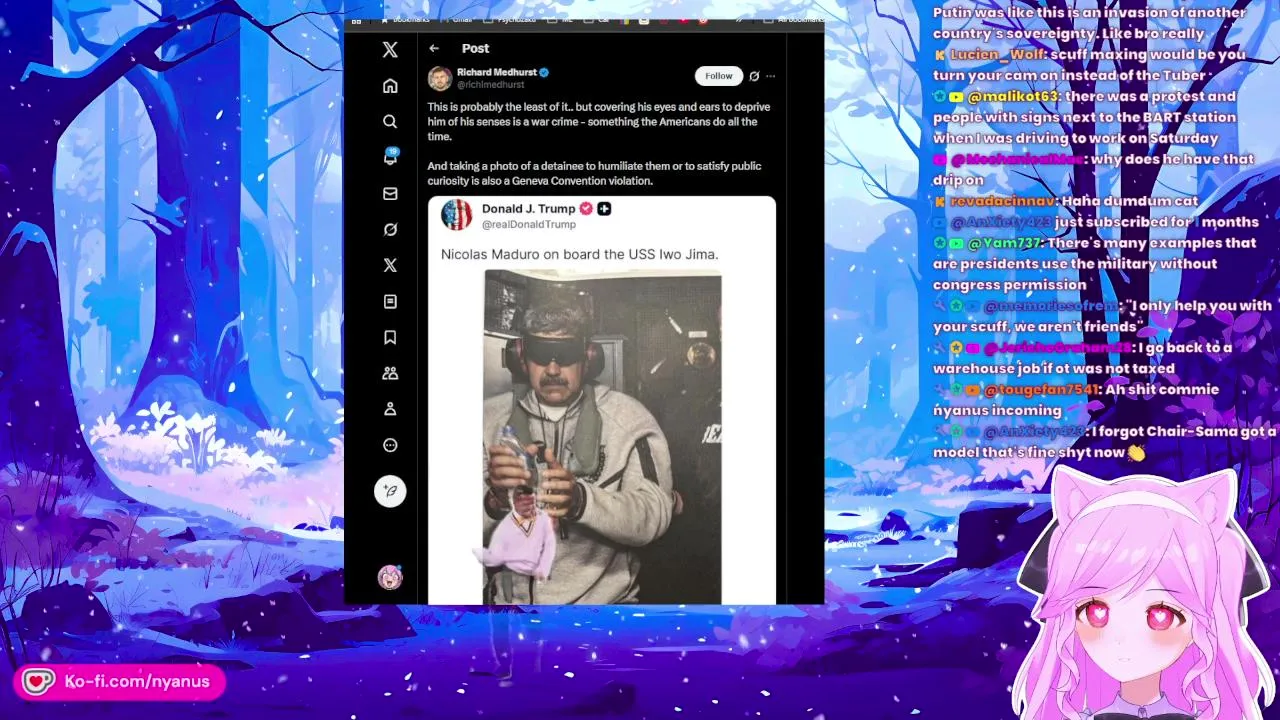
Task: Open Donald J. Trump's quoted avatar
Action: (x=457, y=215)
